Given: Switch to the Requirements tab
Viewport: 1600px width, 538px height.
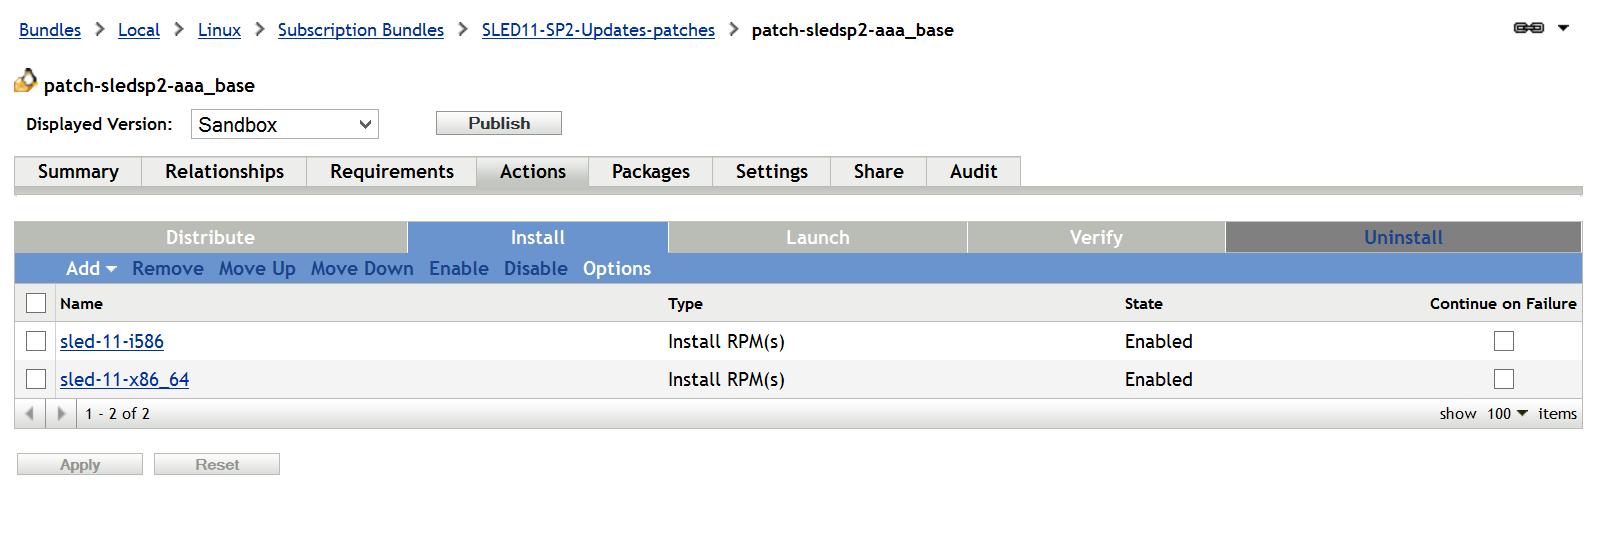Looking at the screenshot, I should [x=392, y=172].
